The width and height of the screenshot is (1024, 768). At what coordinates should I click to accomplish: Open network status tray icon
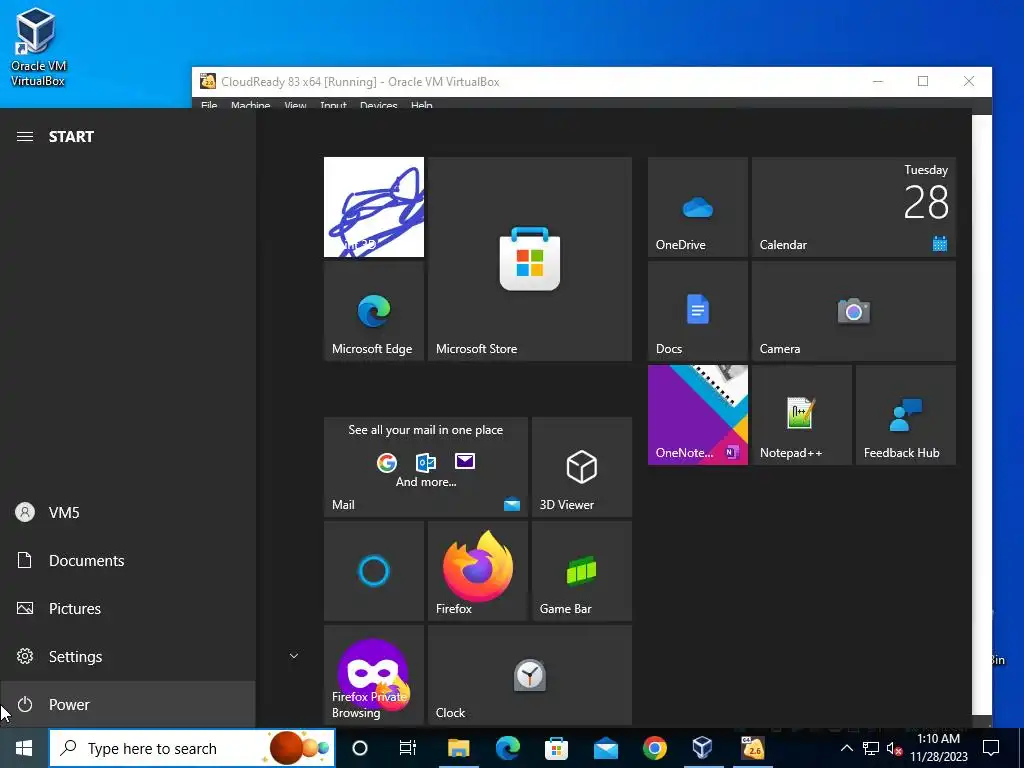point(871,748)
